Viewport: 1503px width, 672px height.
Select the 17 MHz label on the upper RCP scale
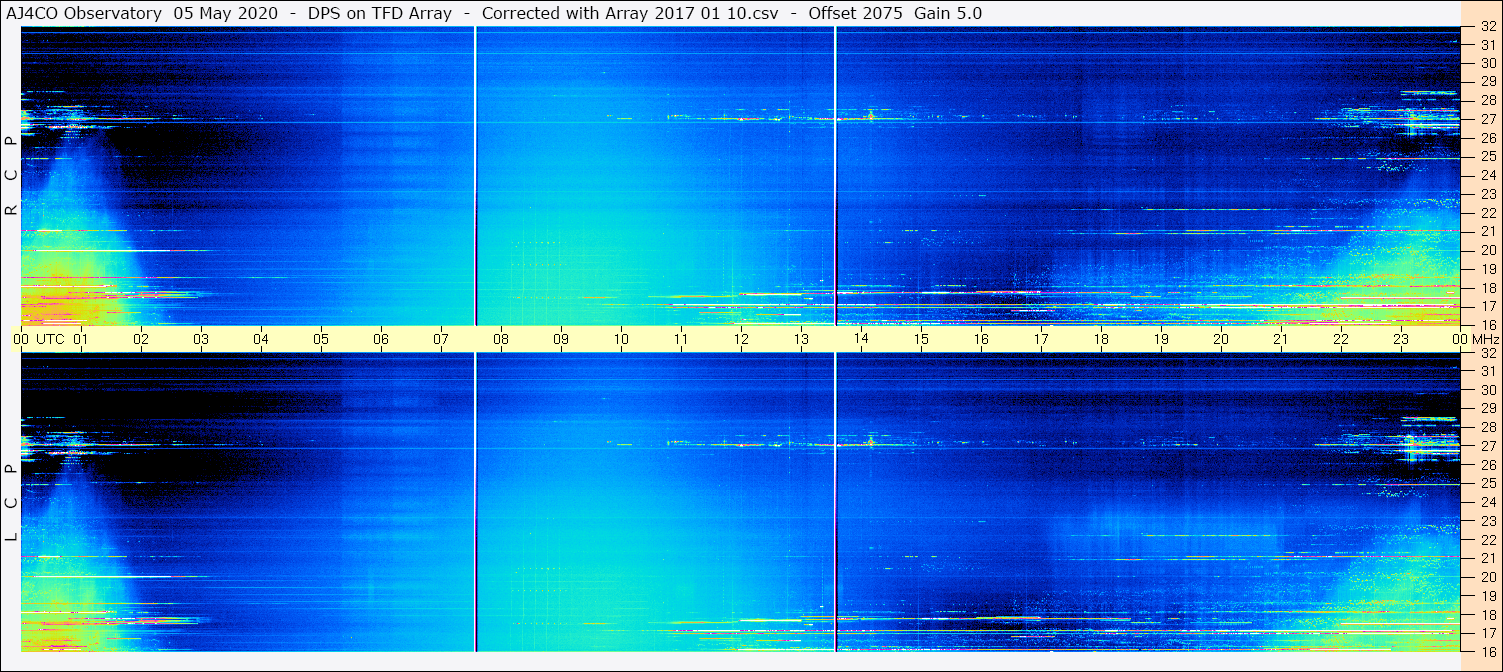tap(1487, 306)
